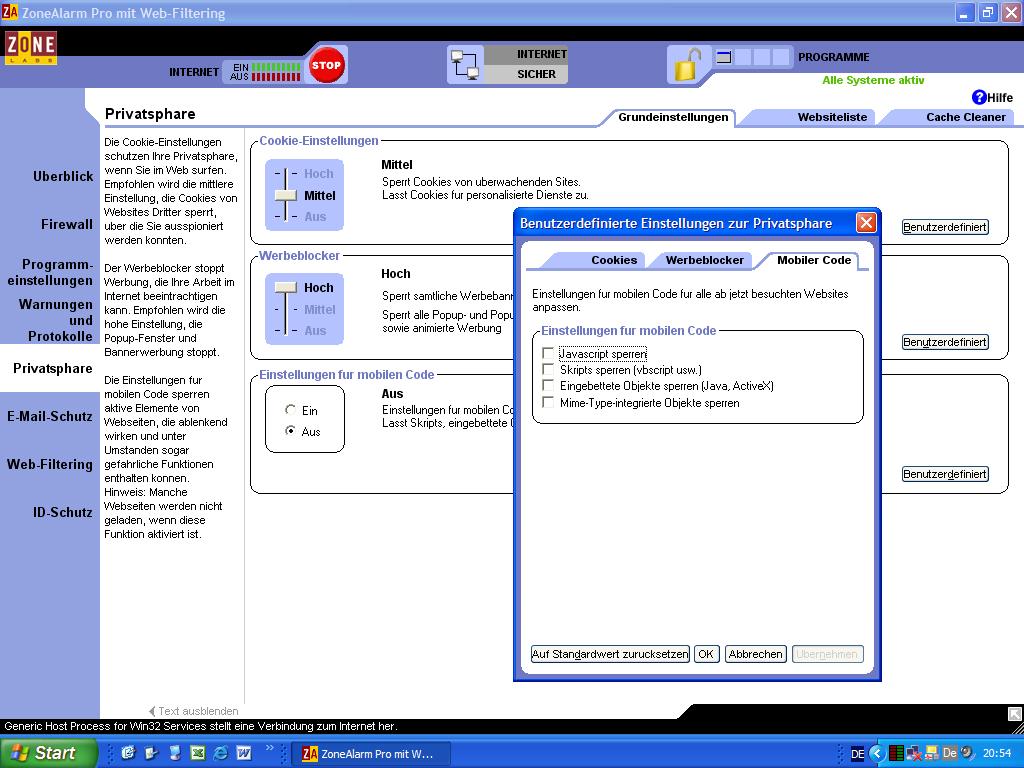Click the SICHER zone label at top center
The image size is (1024, 768).
(x=536, y=74)
